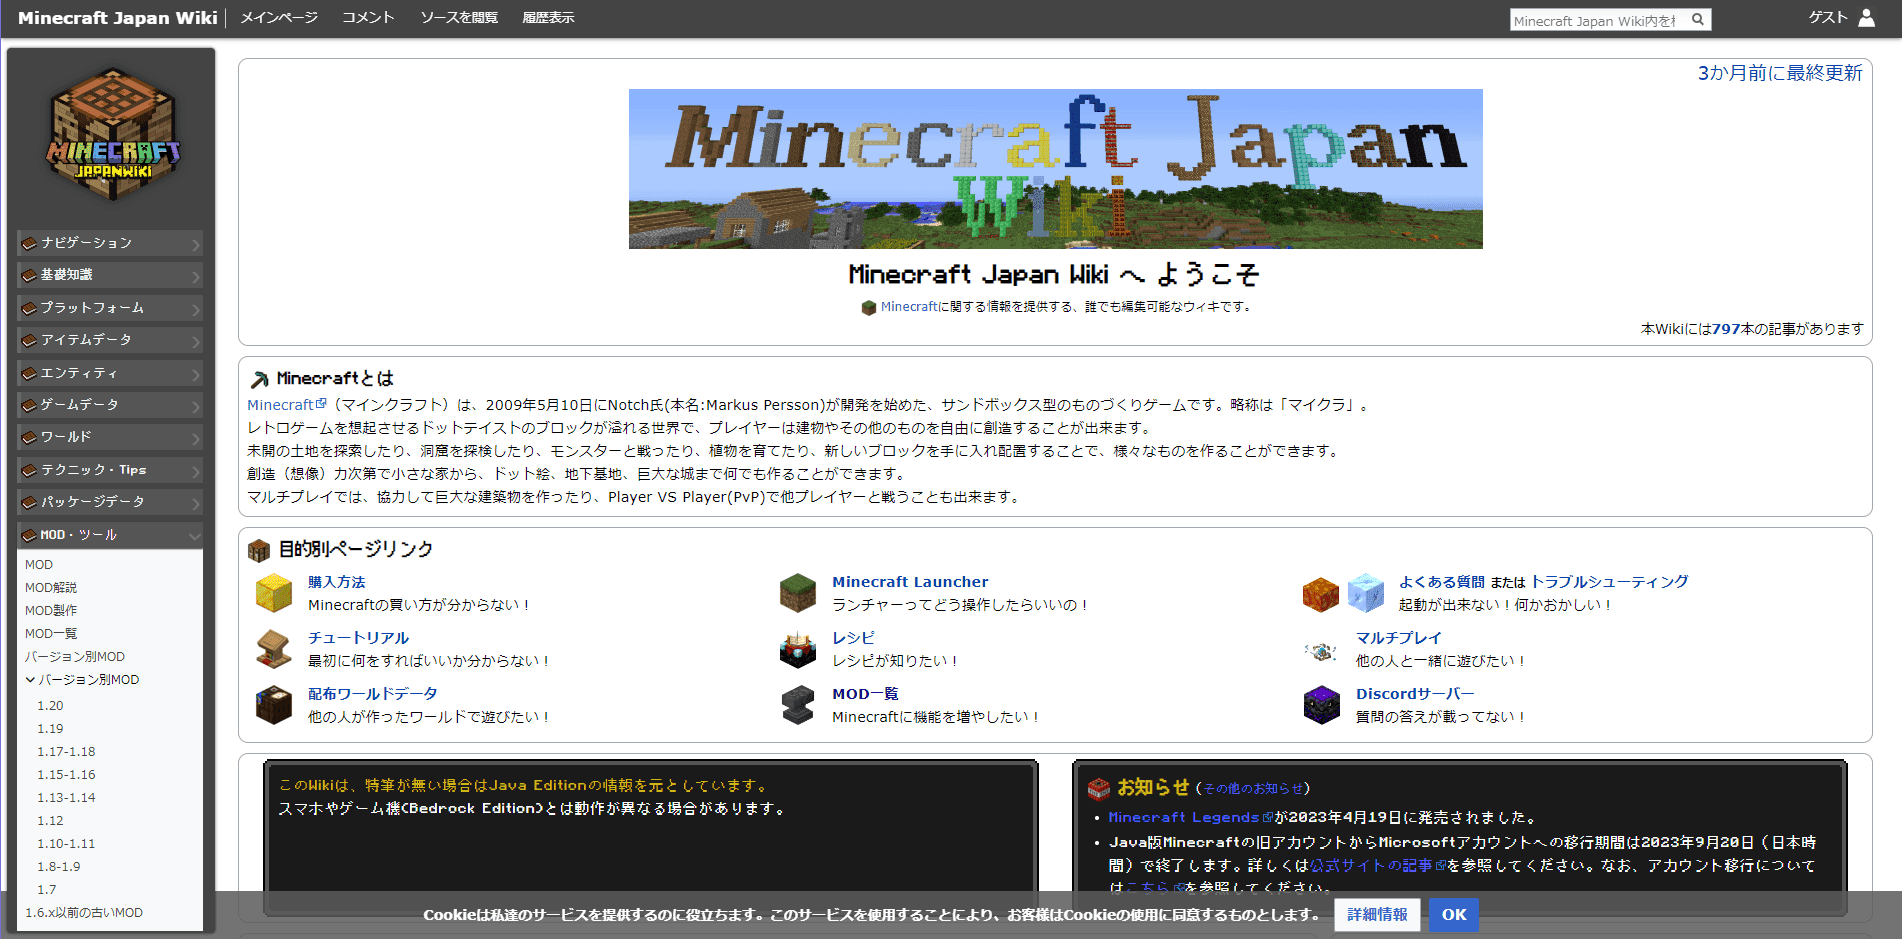Expand the ナビゲーション sidebar section

click(110, 243)
